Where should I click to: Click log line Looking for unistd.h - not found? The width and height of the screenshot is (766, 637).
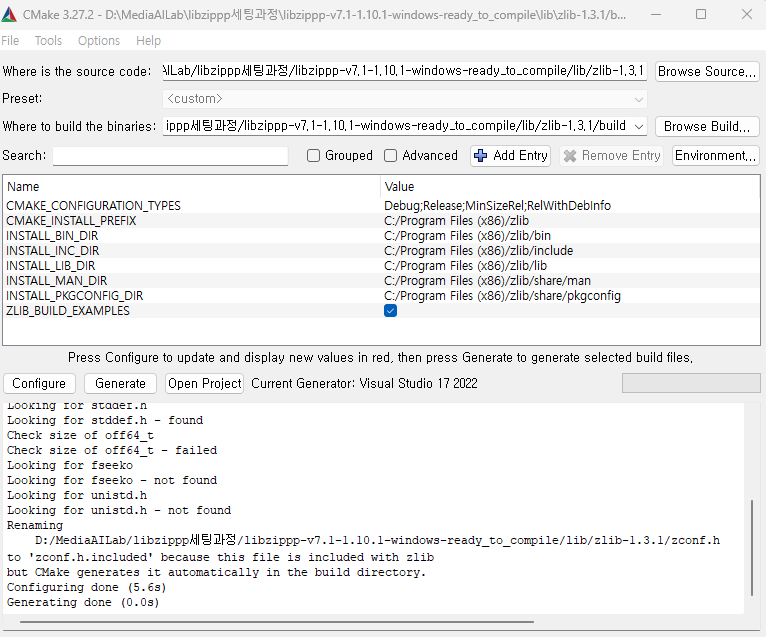pos(119,510)
